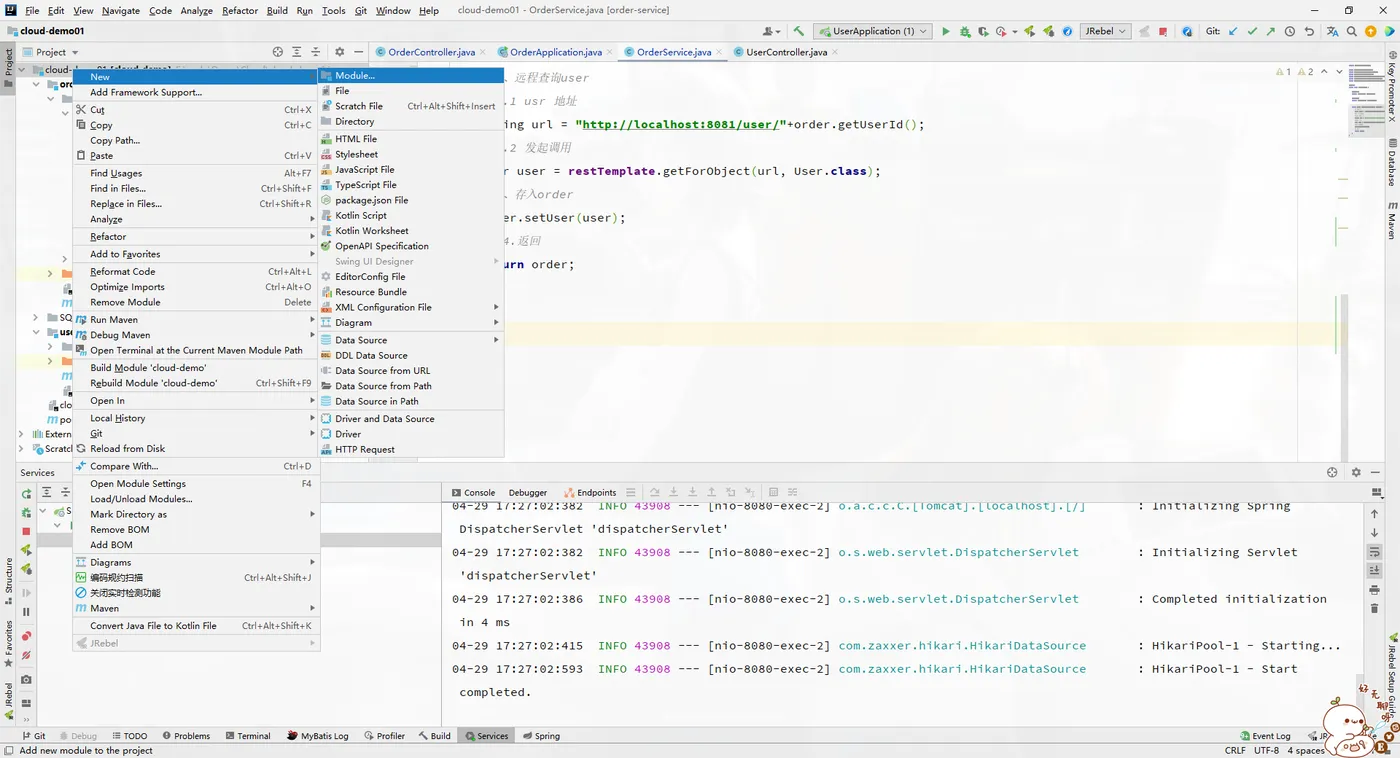The height and width of the screenshot is (758, 1400).
Task: Click the print icon beside the console output
Action: point(1375,590)
